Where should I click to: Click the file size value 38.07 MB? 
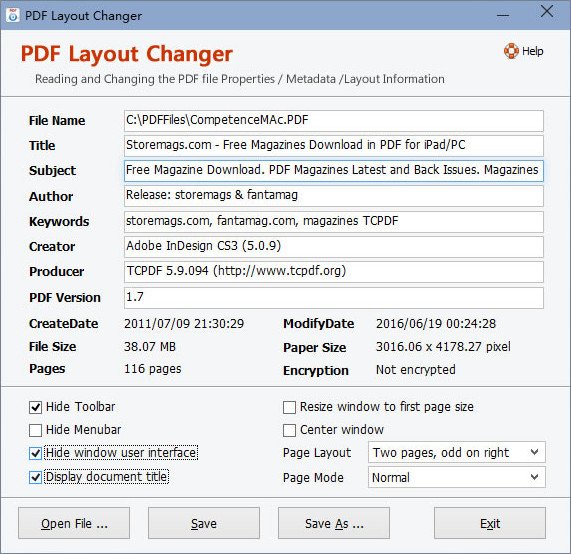point(150,347)
